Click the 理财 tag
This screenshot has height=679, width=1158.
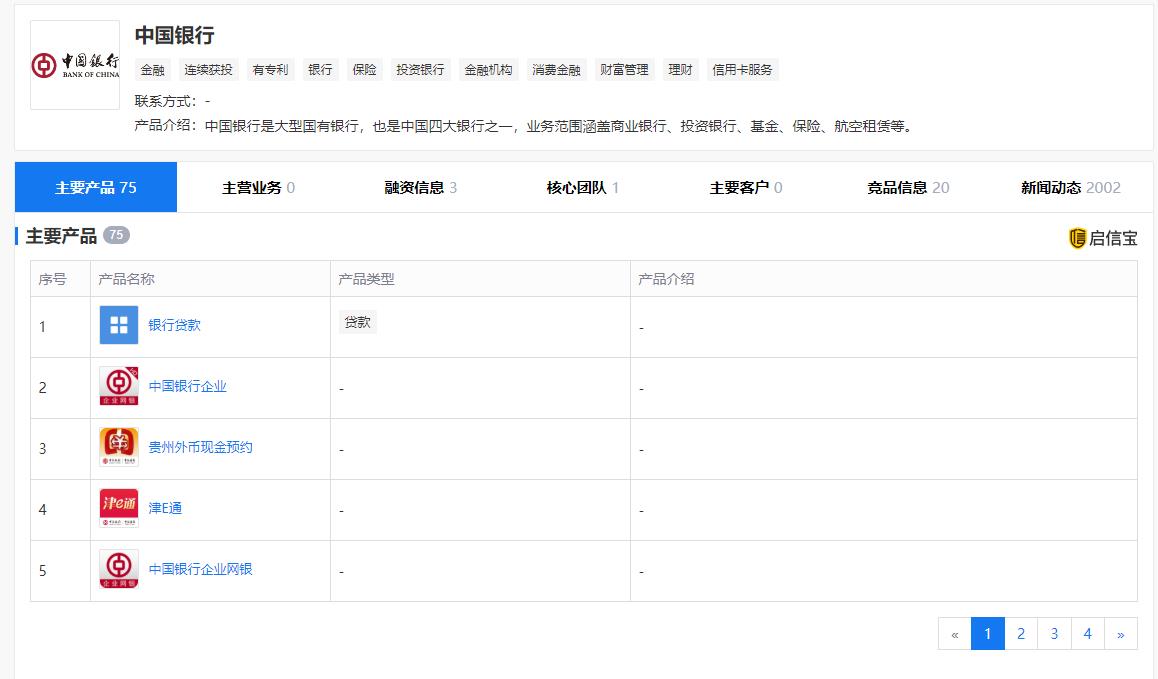point(680,69)
